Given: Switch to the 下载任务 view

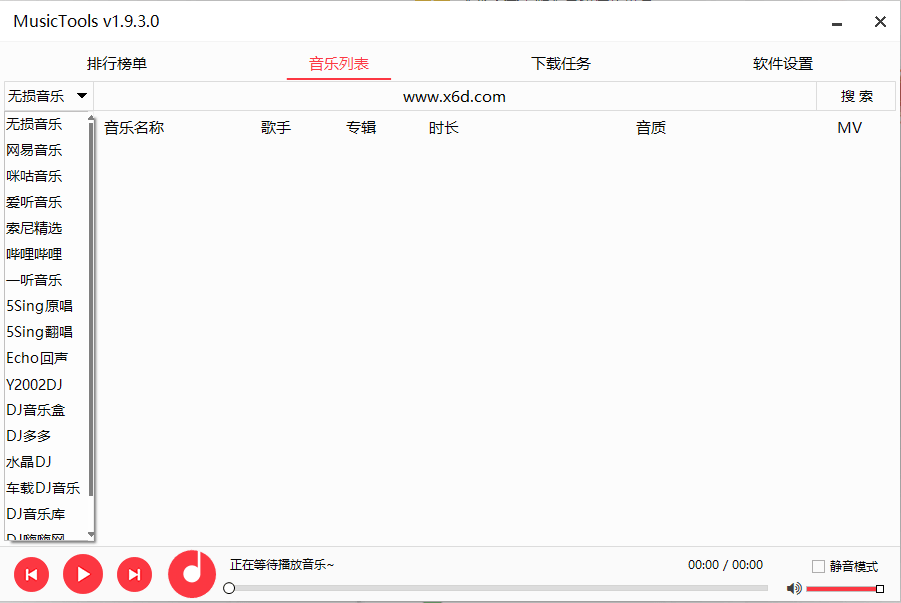Looking at the screenshot, I should [x=558, y=62].
